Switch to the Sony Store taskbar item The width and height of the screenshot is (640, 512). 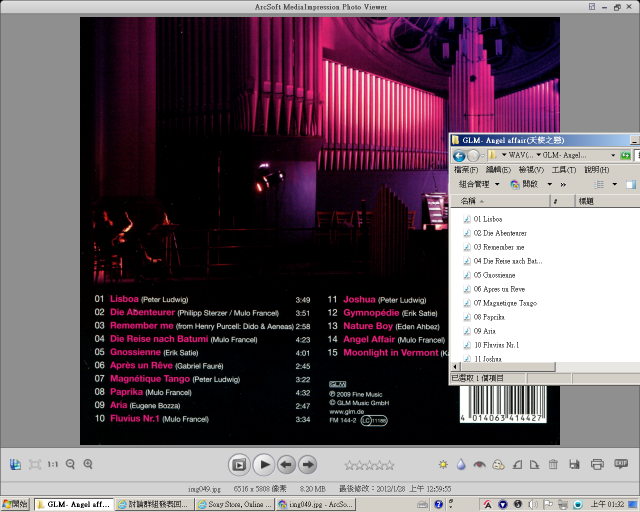pyautogui.click(x=235, y=505)
